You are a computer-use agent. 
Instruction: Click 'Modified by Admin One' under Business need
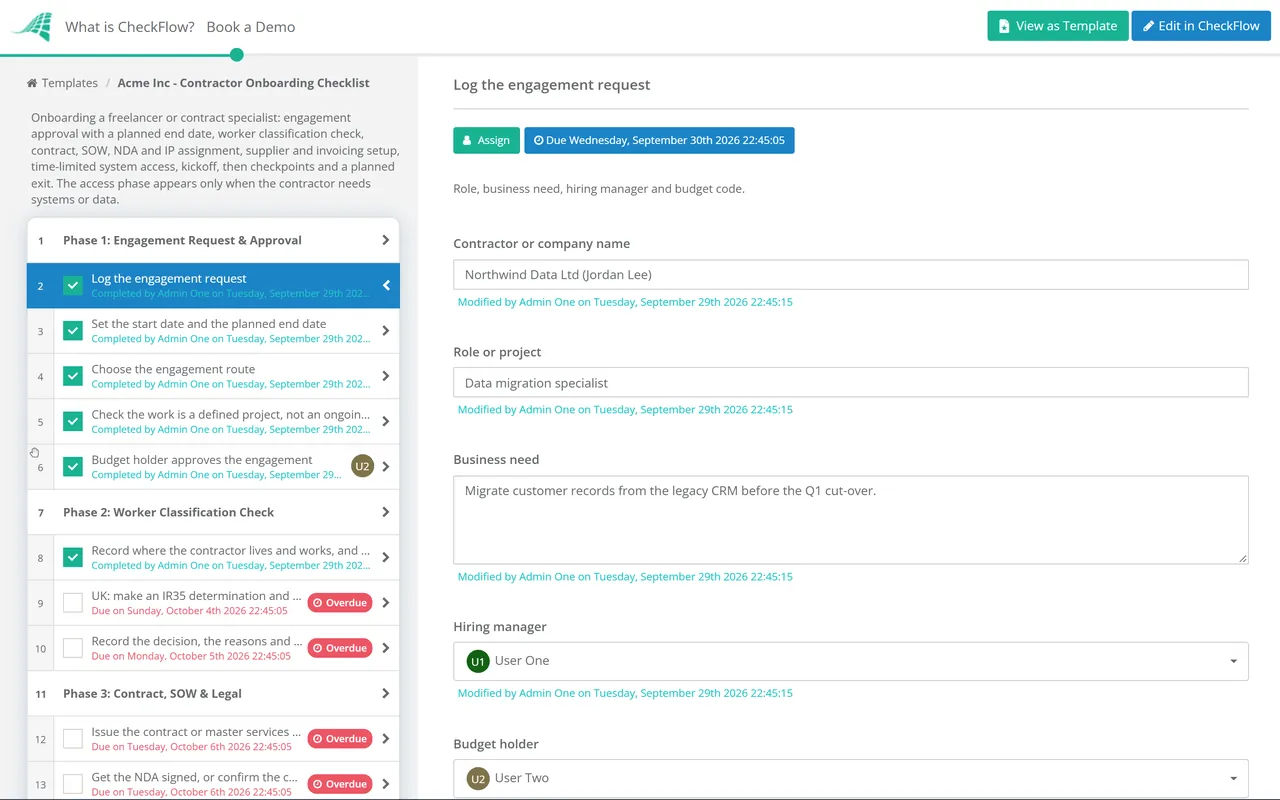click(625, 576)
